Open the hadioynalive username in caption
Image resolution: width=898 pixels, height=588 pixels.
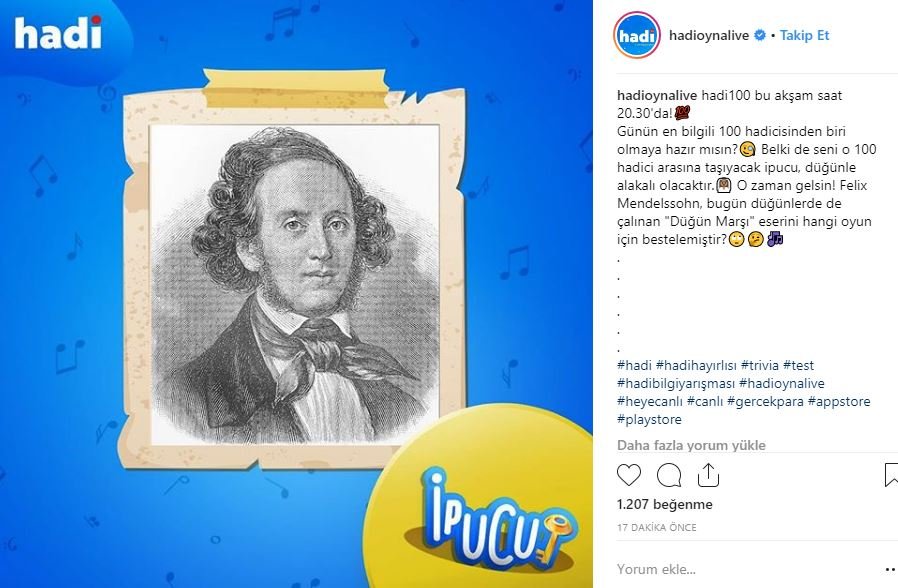[x=657, y=96]
